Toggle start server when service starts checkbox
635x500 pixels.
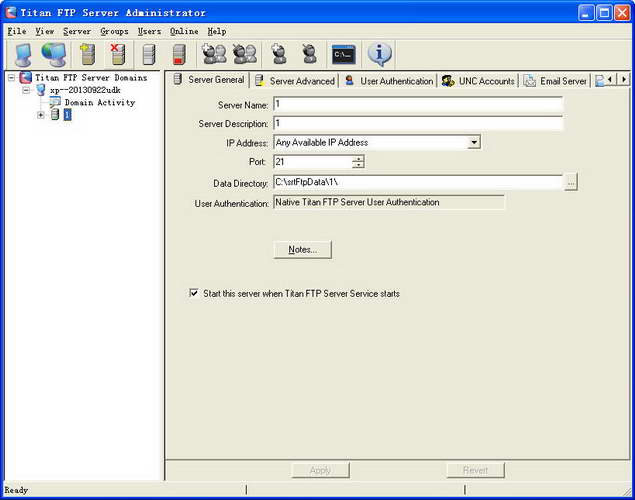click(194, 294)
